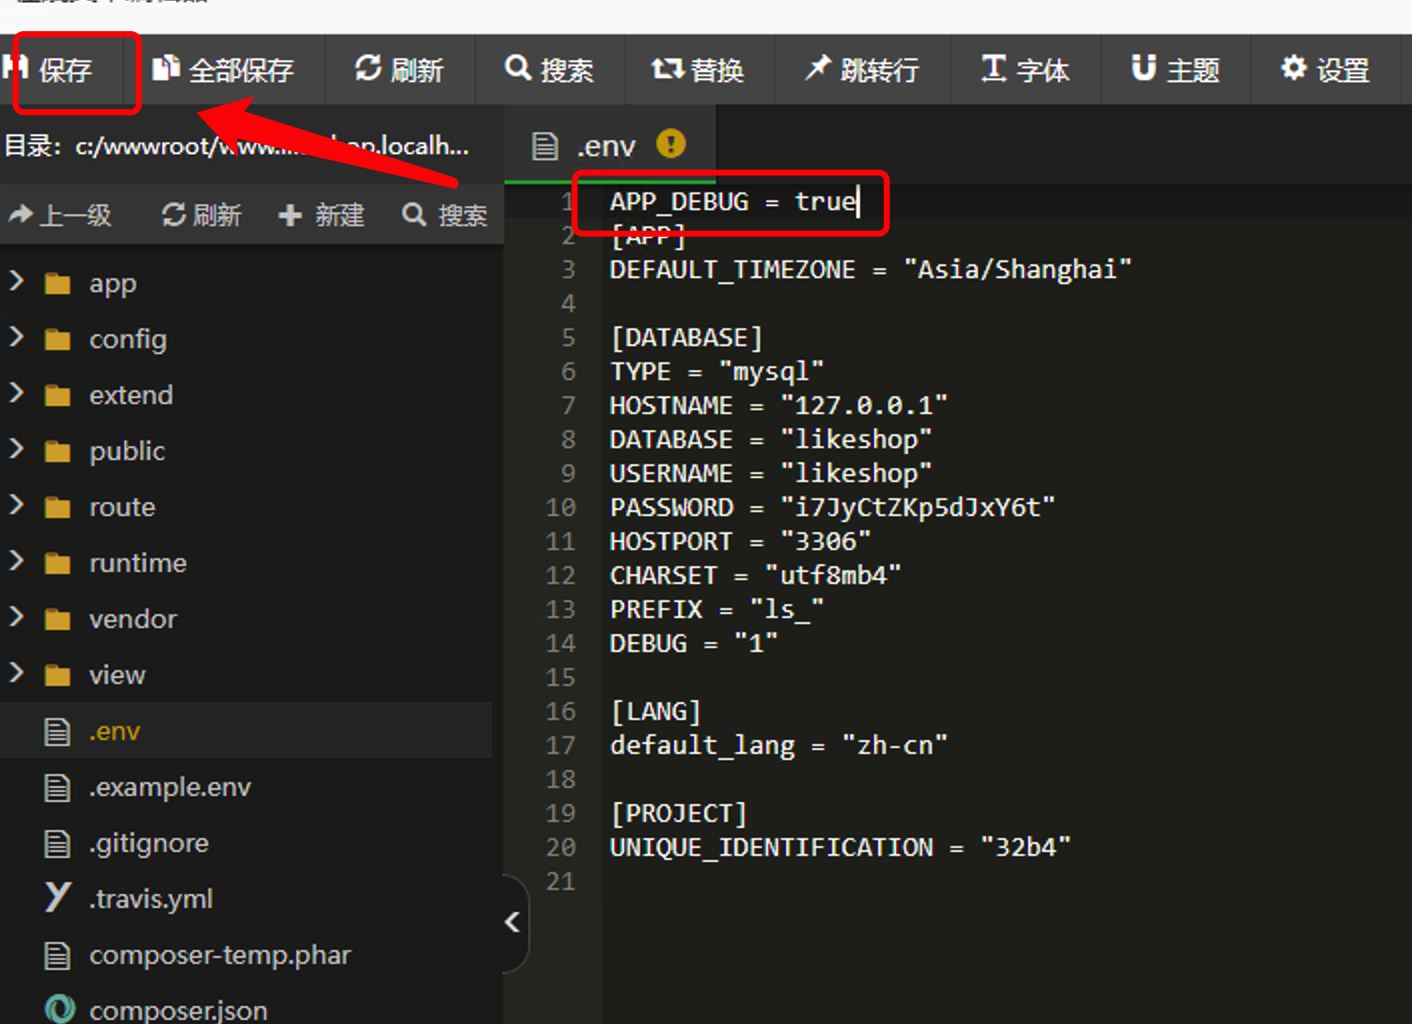Click line number 15 in gutter
This screenshot has width=1412, height=1024.
tap(561, 677)
